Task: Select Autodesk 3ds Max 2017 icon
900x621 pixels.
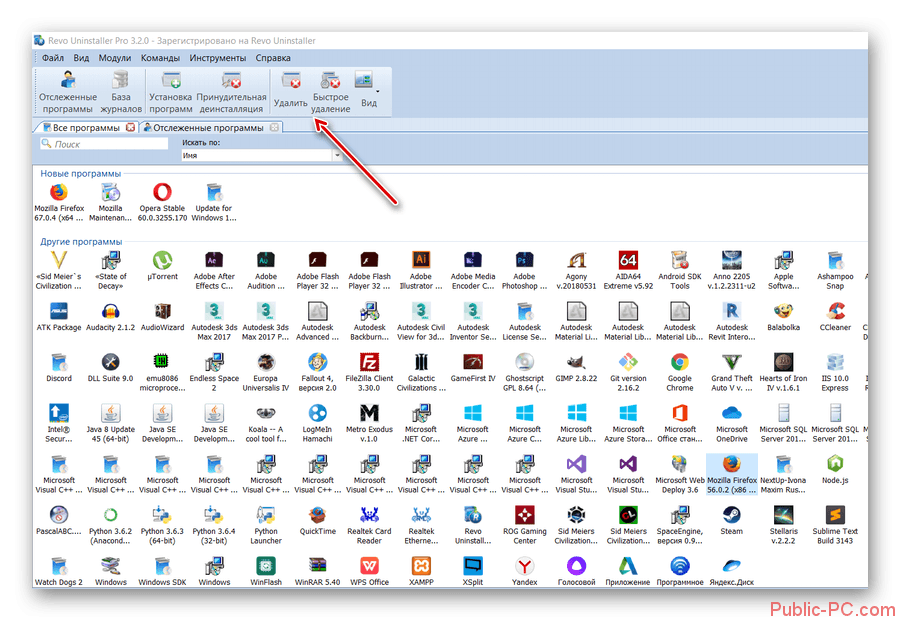Action: click(x=214, y=321)
